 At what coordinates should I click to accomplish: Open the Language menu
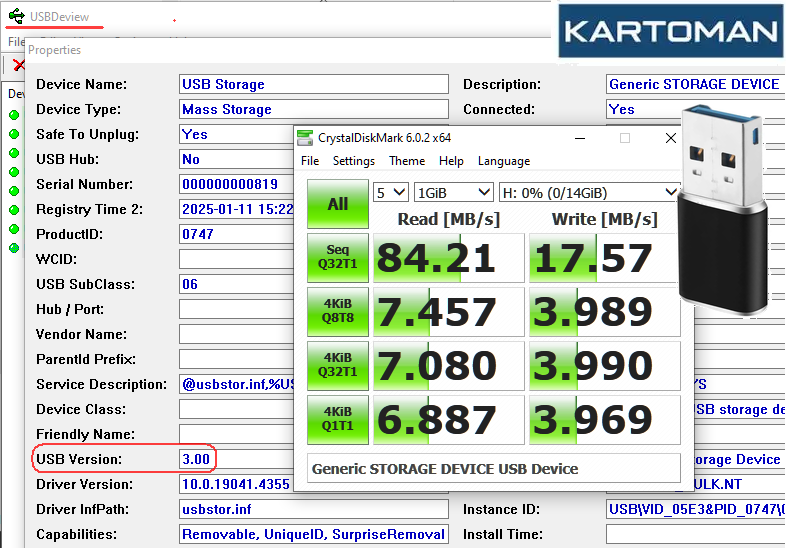(x=504, y=161)
